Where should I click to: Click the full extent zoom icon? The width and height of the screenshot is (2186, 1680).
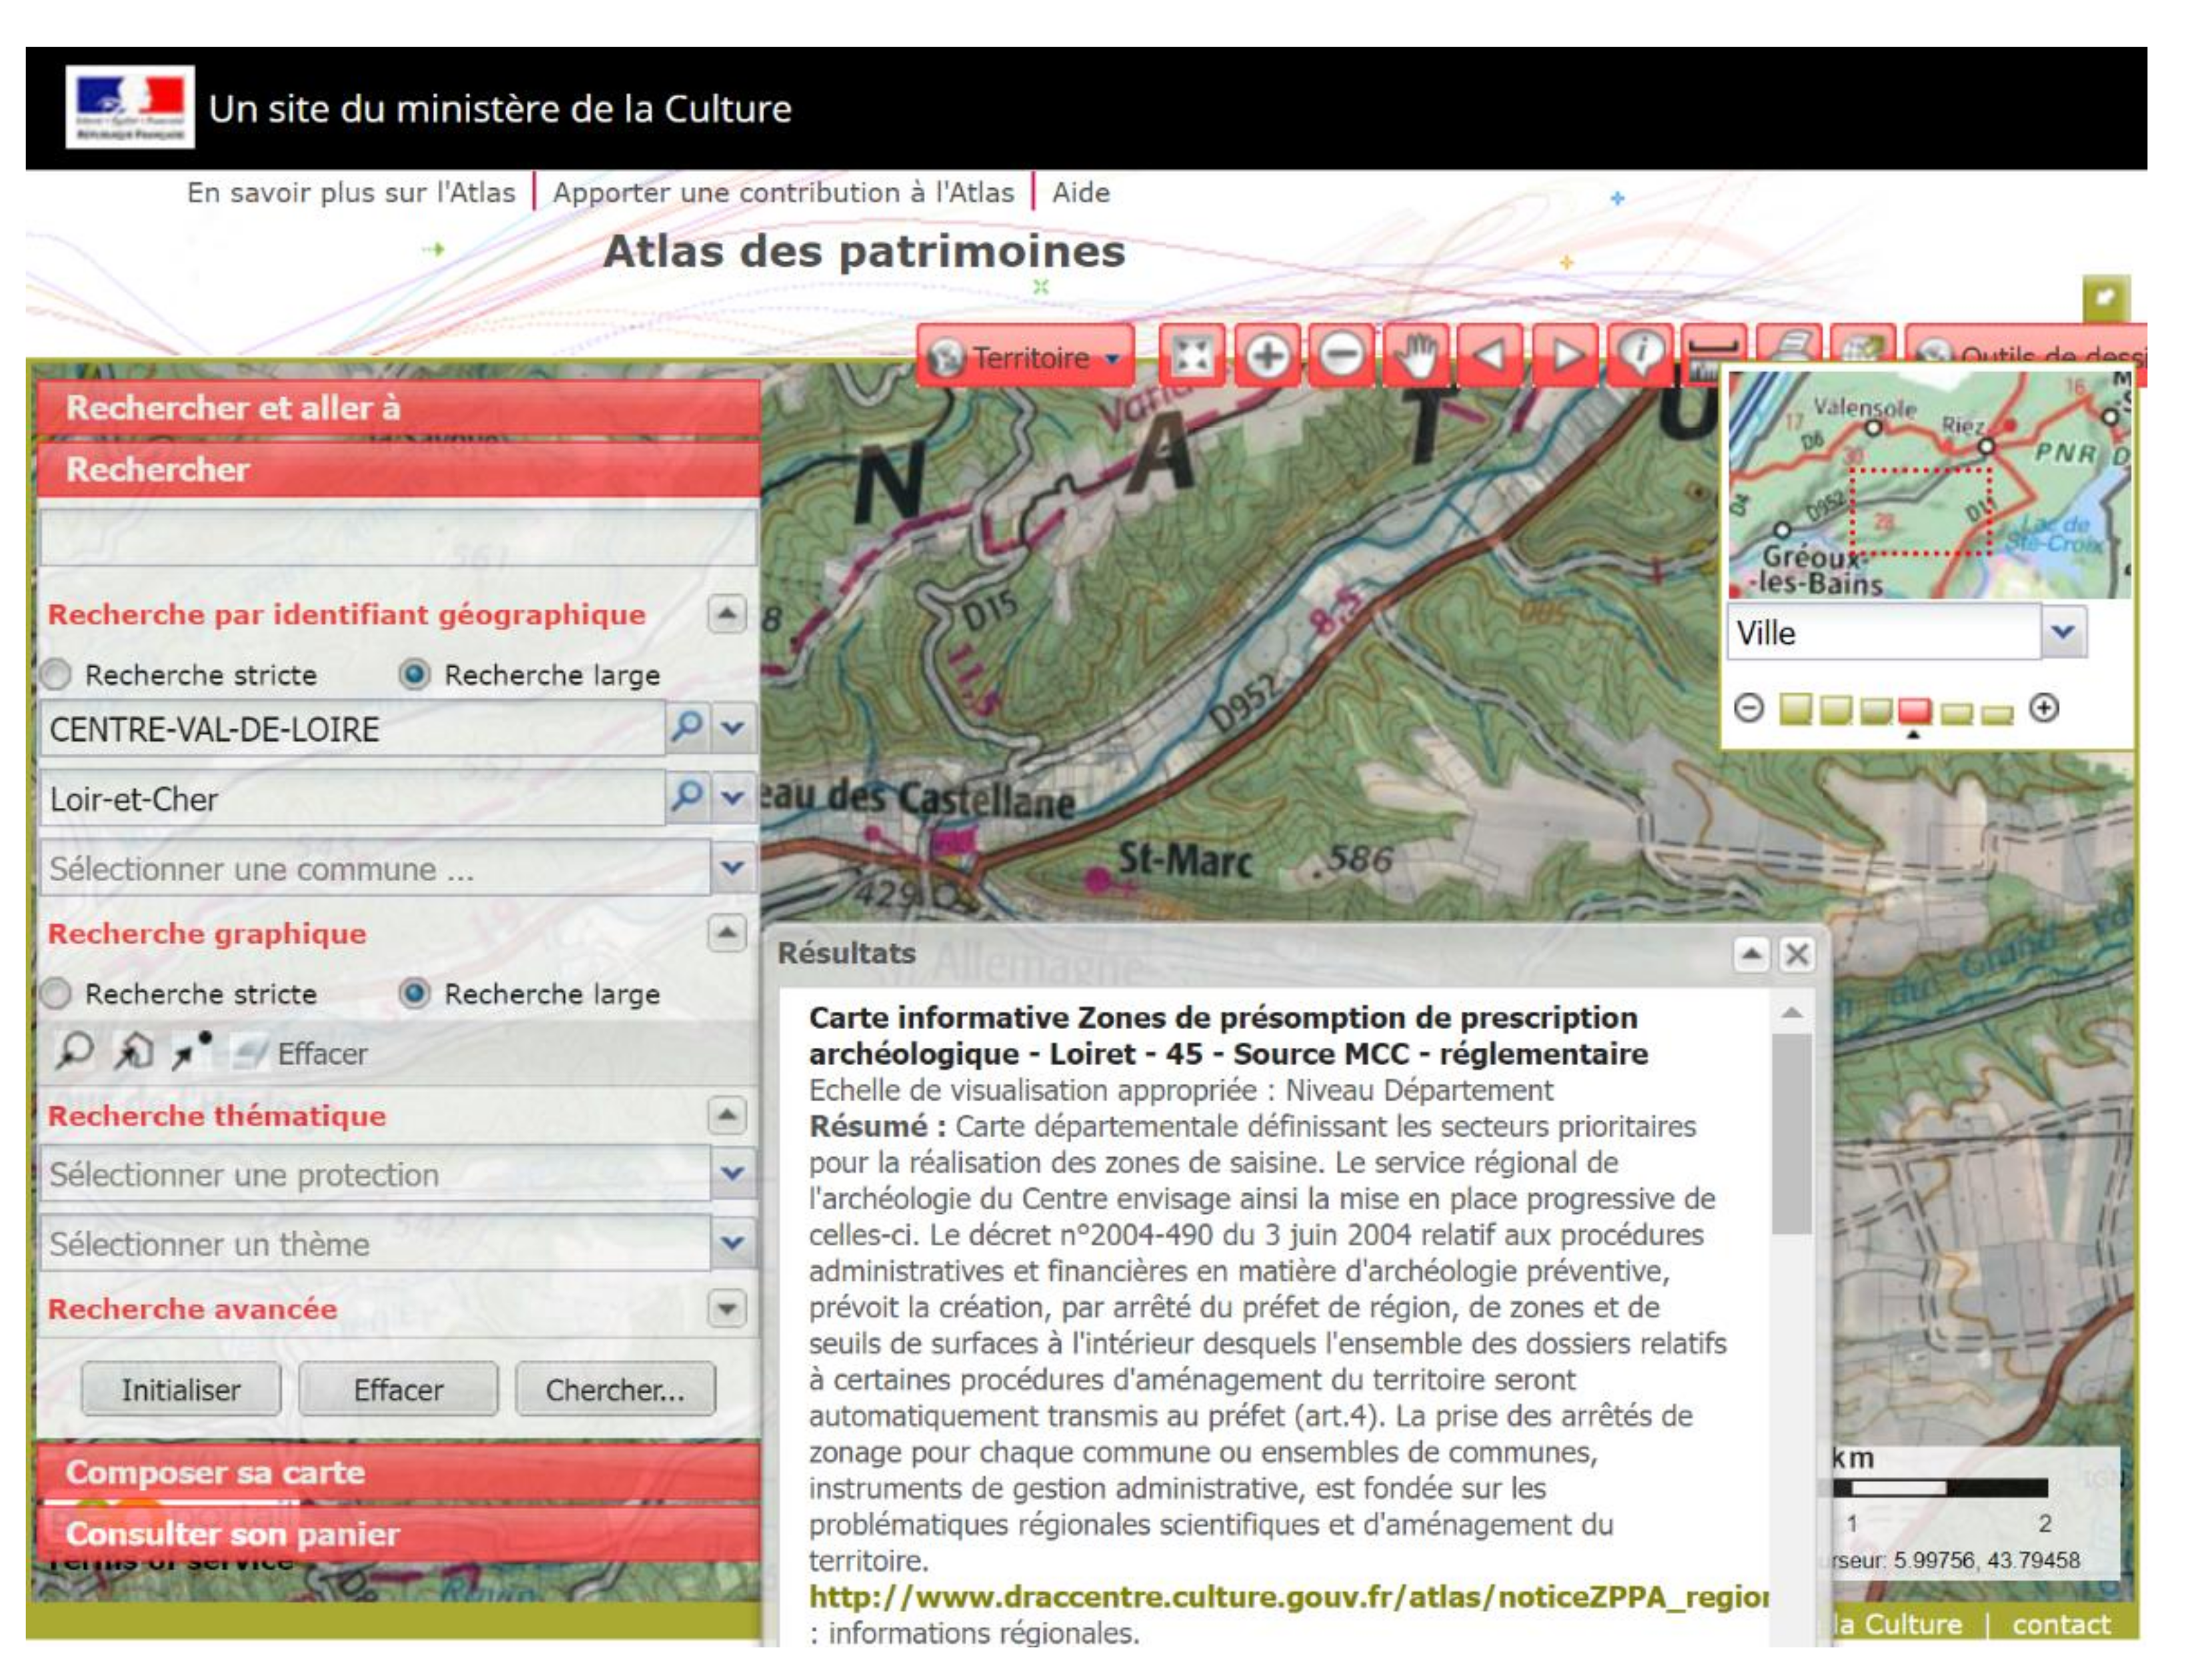click(x=1191, y=356)
